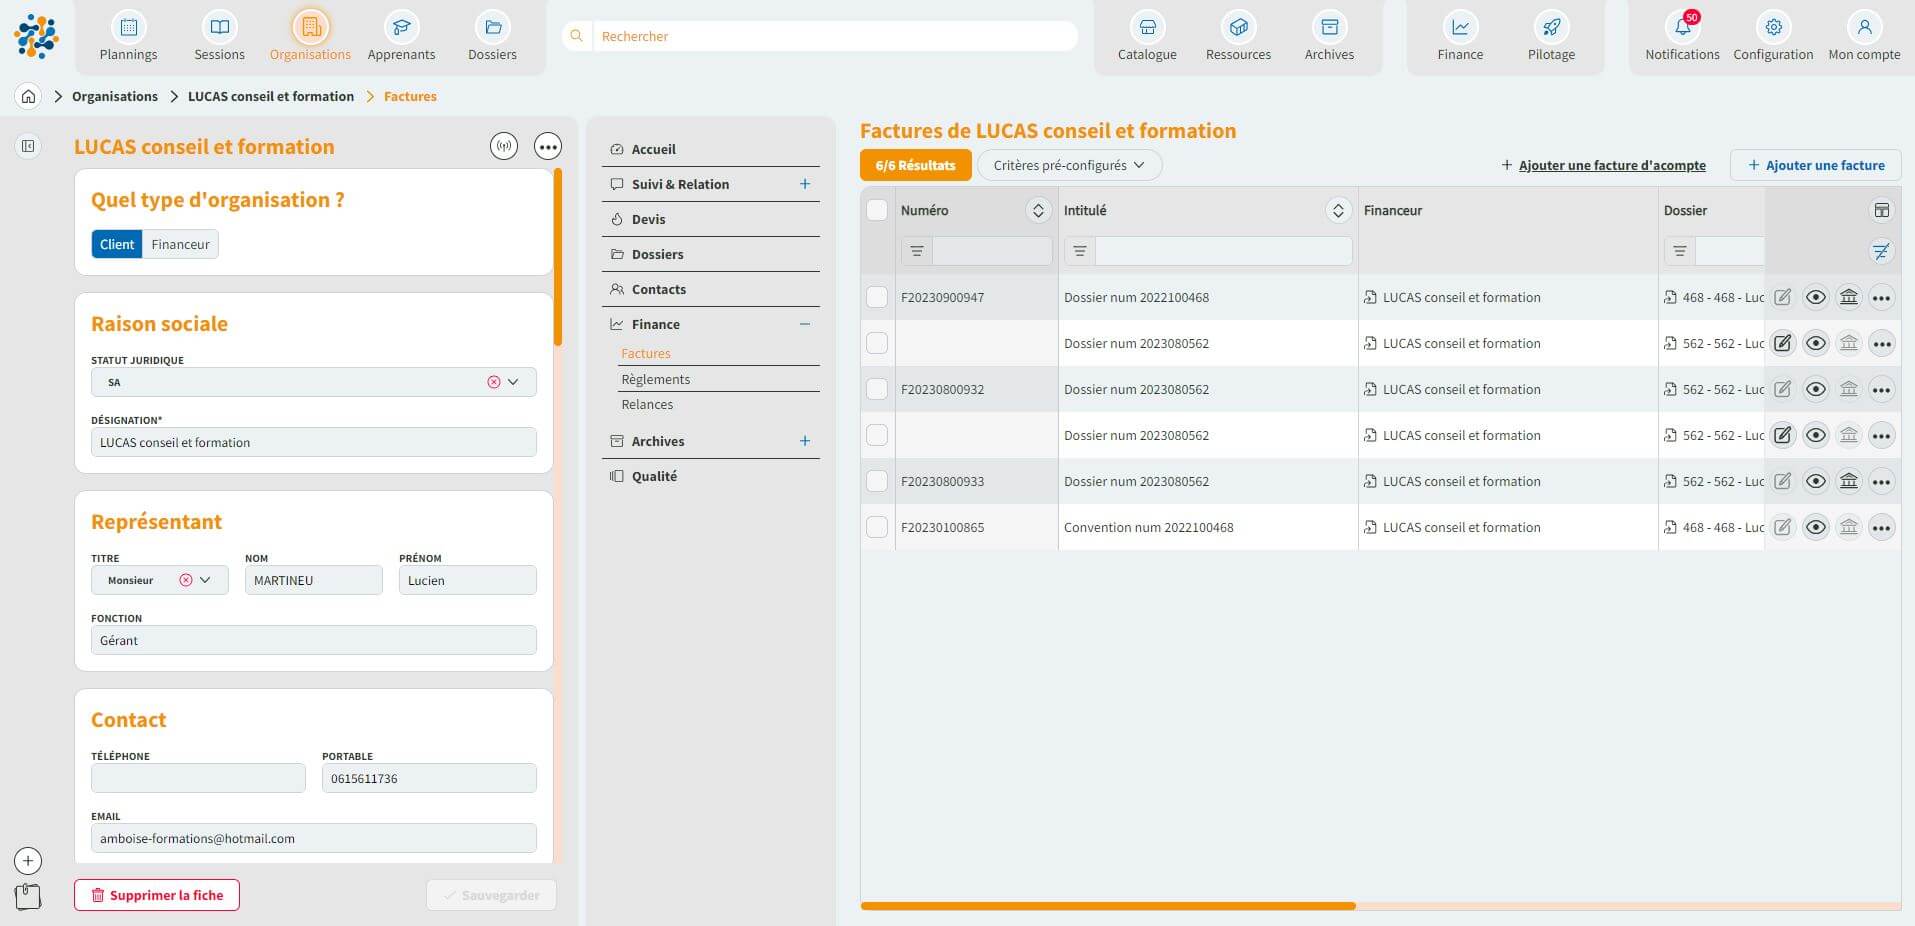Click Ajouter une facture button
Image resolution: width=1915 pixels, height=926 pixels.
1815,166
